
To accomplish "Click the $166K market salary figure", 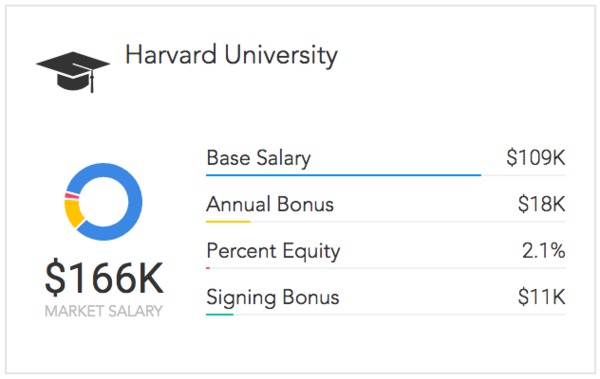I will coord(104,278).
